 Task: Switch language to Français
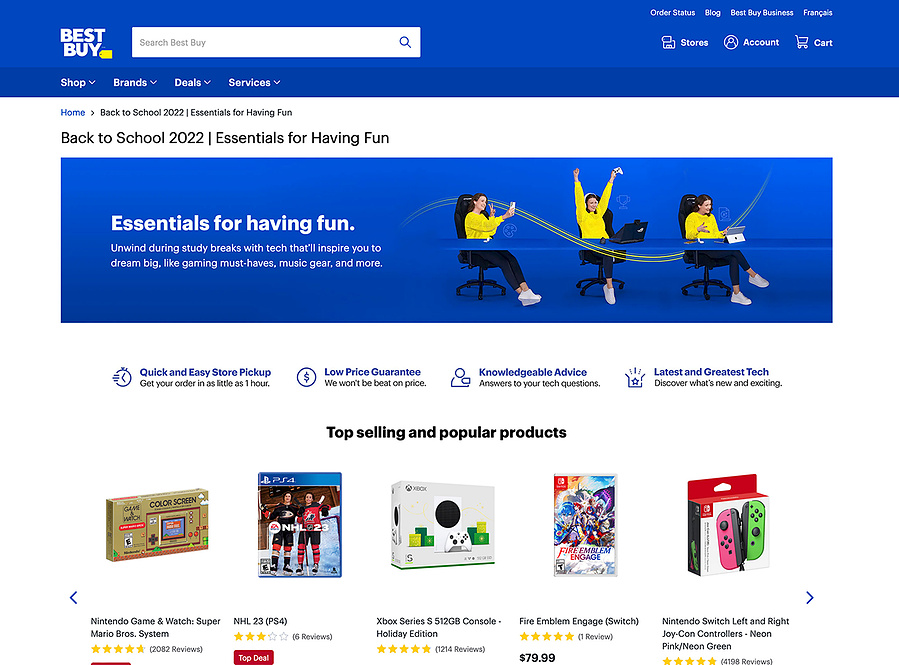(818, 13)
